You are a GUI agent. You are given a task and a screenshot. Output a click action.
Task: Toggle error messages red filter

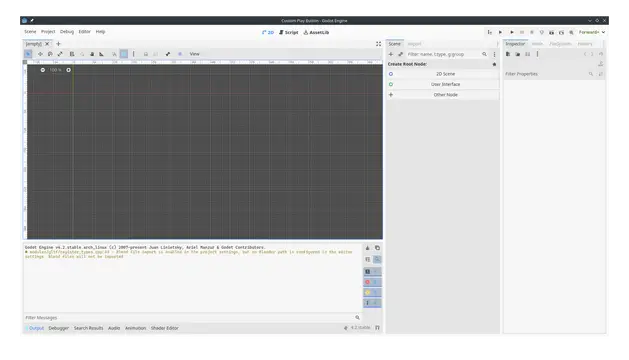pos(372,282)
